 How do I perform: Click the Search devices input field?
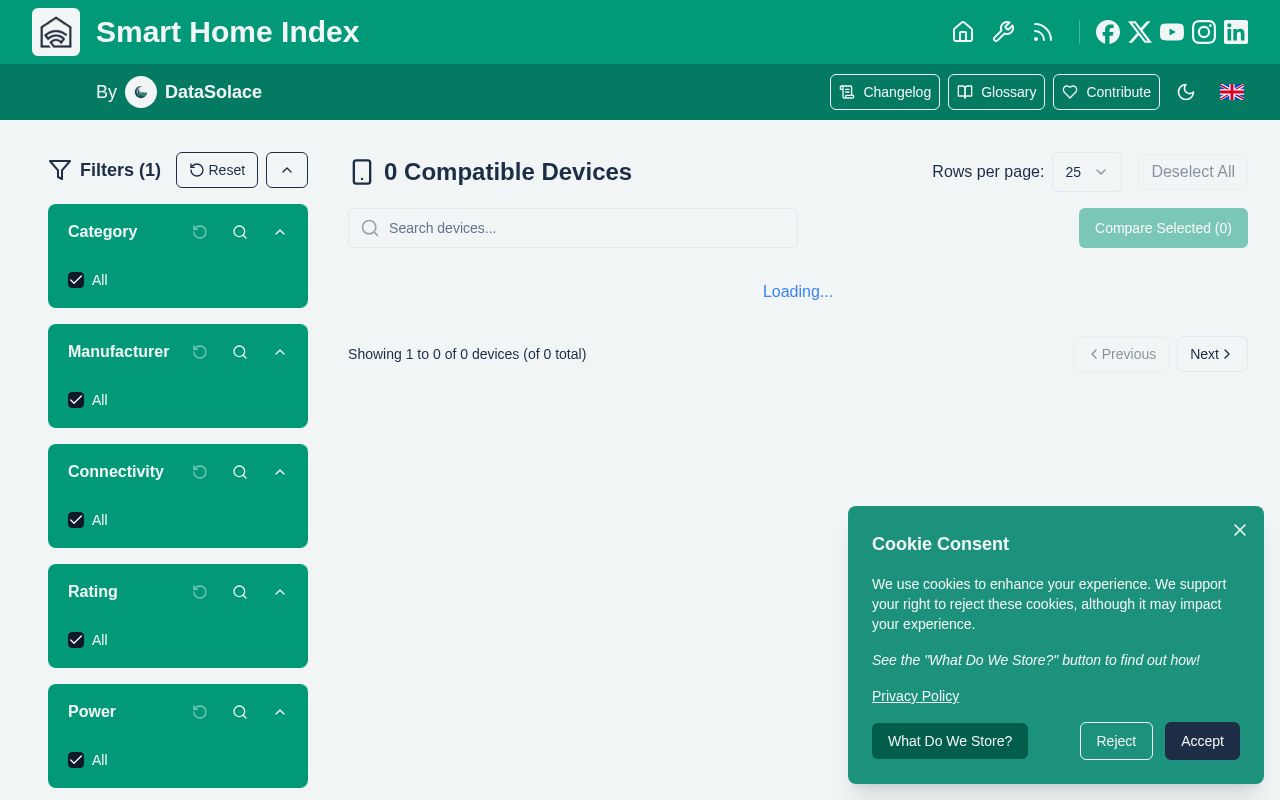[x=573, y=228]
